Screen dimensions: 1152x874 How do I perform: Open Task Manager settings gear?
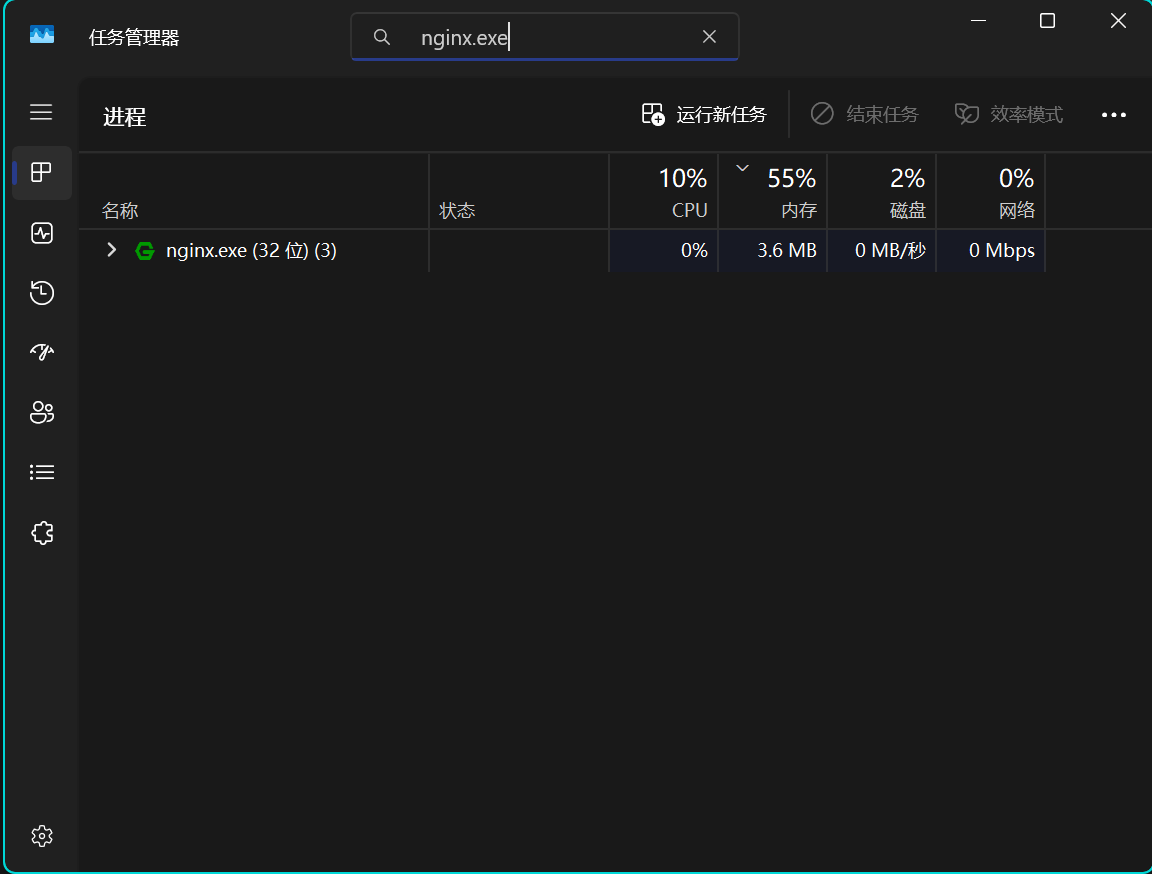(x=41, y=835)
